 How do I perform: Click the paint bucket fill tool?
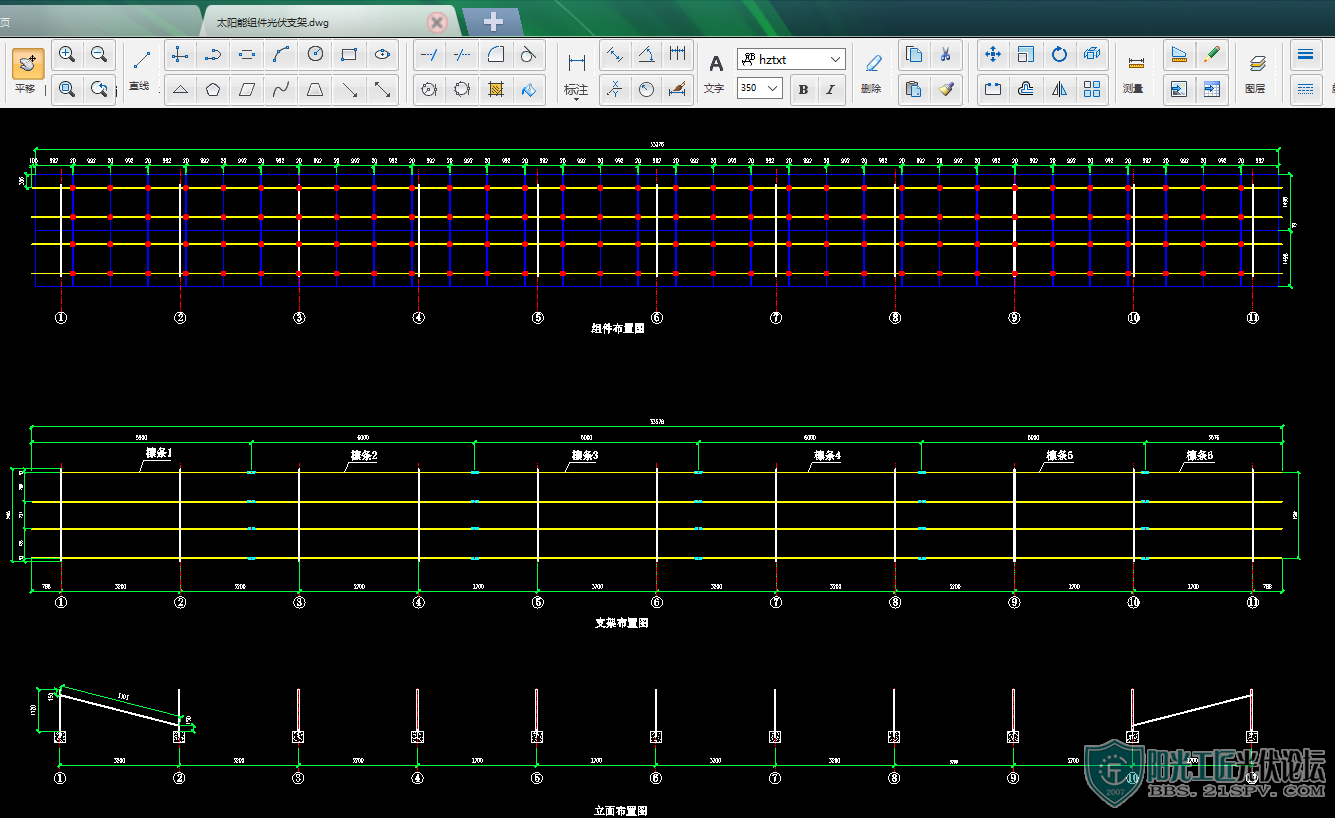(529, 90)
